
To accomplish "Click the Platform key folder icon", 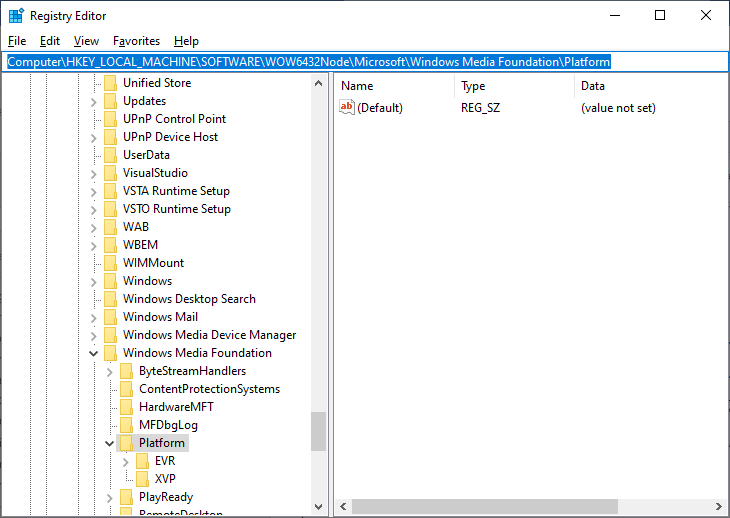I will click(126, 443).
